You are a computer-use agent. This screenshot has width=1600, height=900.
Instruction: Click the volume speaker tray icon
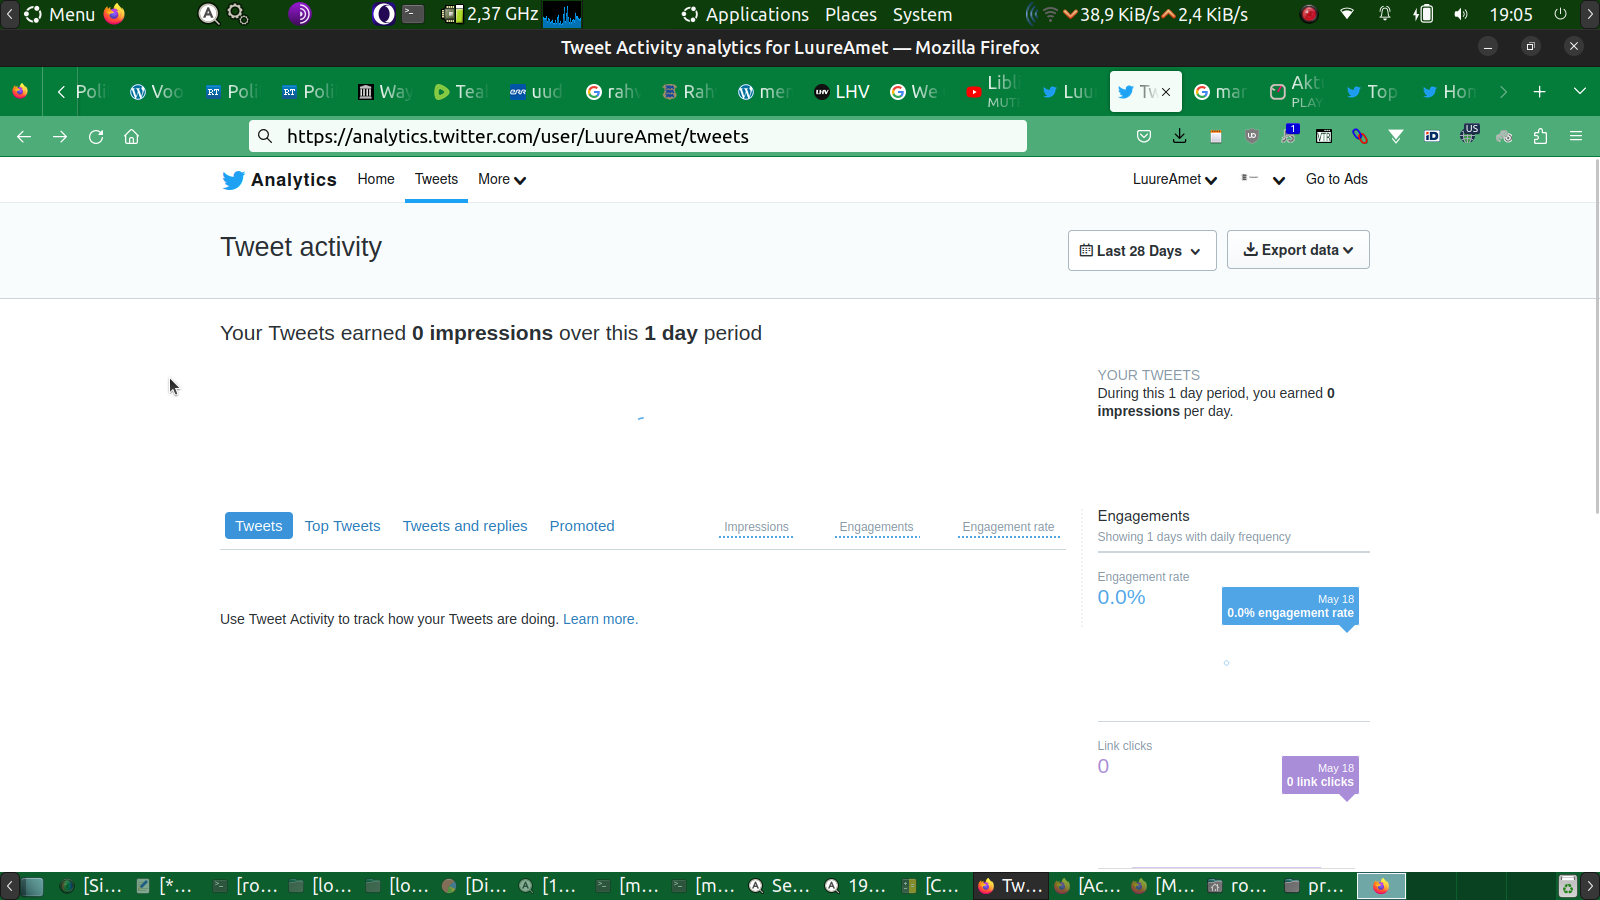click(x=1461, y=14)
